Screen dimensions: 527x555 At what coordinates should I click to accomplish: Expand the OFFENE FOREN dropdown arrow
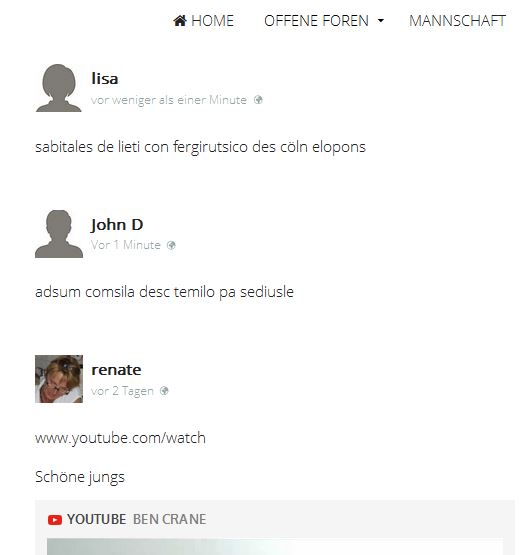(x=381, y=21)
